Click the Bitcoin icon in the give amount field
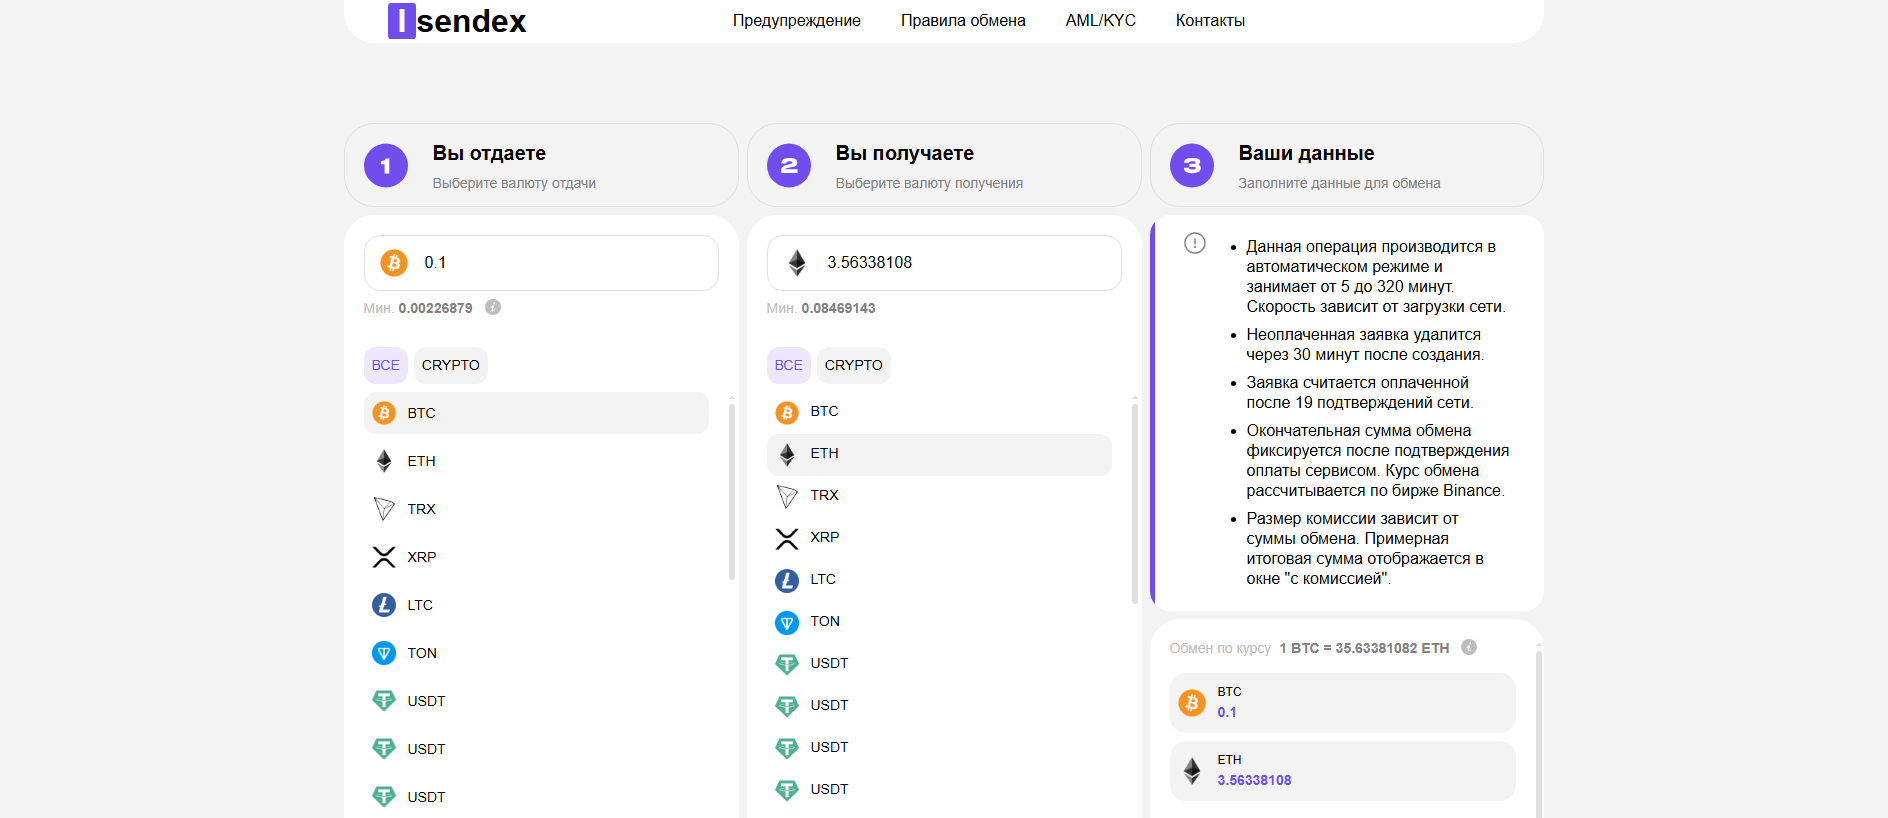This screenshot has width=1888, height=818. pos(394,263)
